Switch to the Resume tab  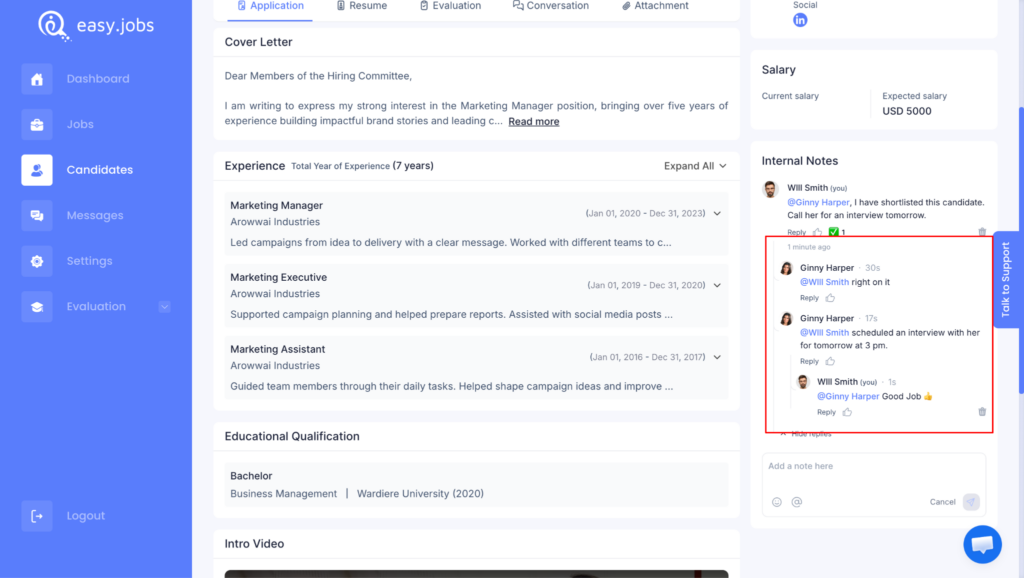pyautogui.click(x=361, y=6)
